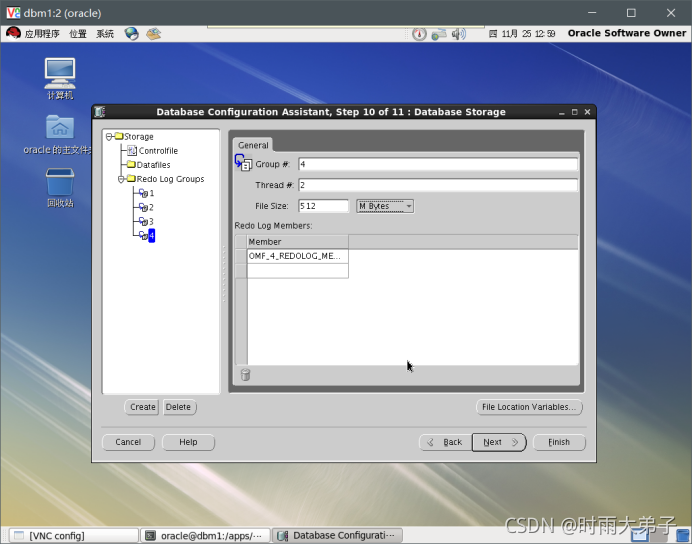692x544 pixels.
Task: Open File Location Variables dialog
Action: point(529,407)
